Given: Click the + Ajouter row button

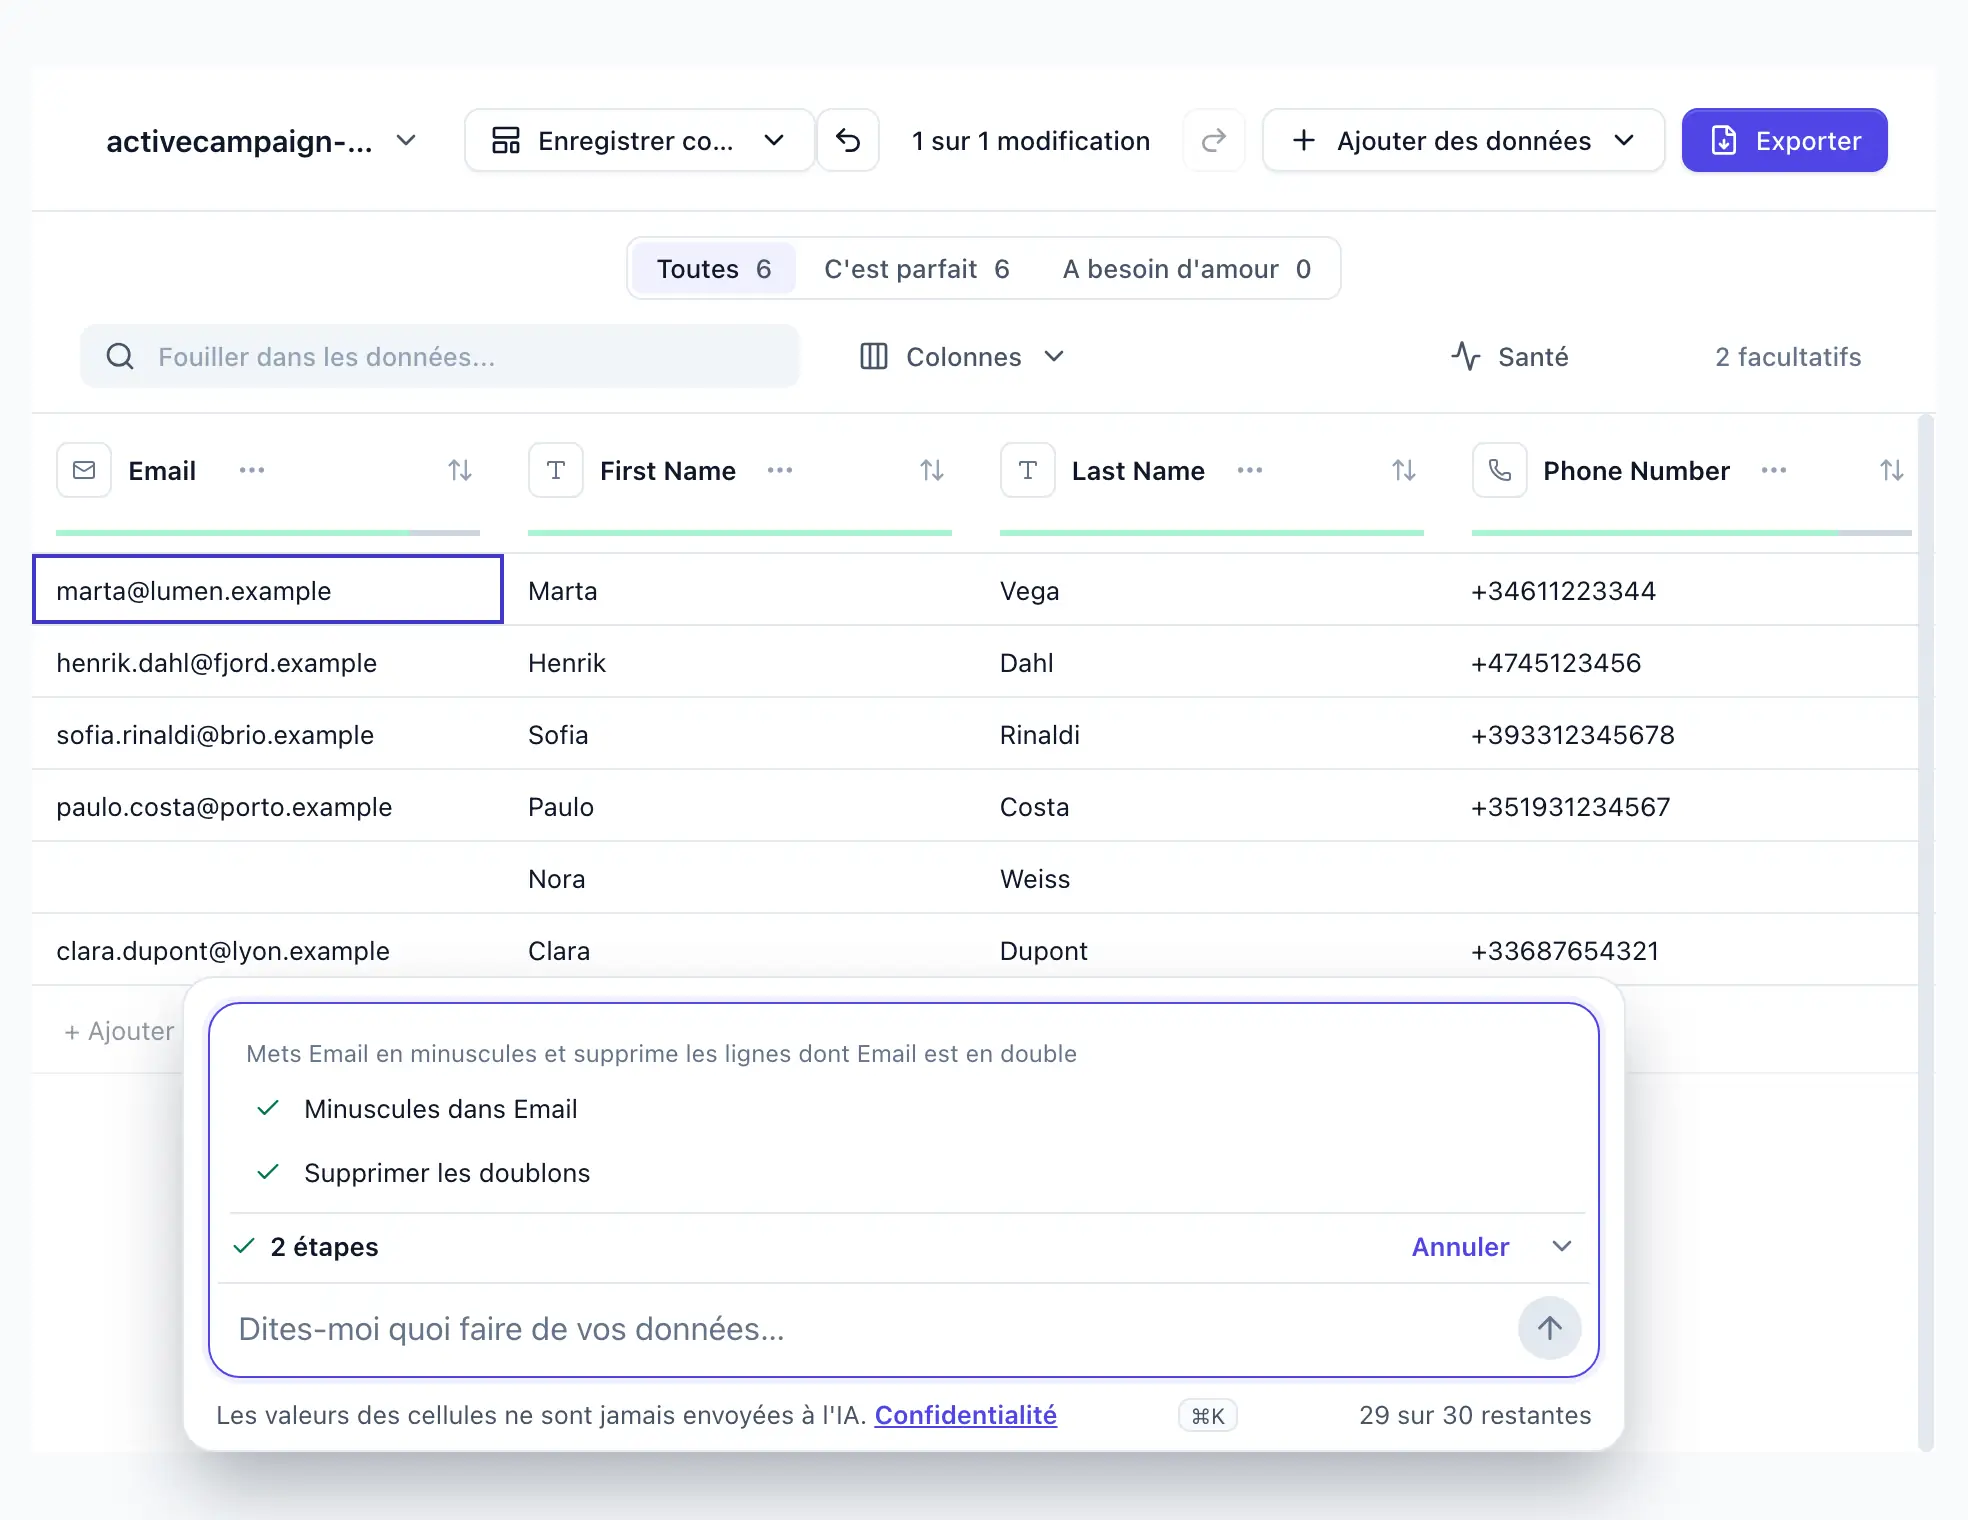Looking at the screenshot, I should (119, 1031).
